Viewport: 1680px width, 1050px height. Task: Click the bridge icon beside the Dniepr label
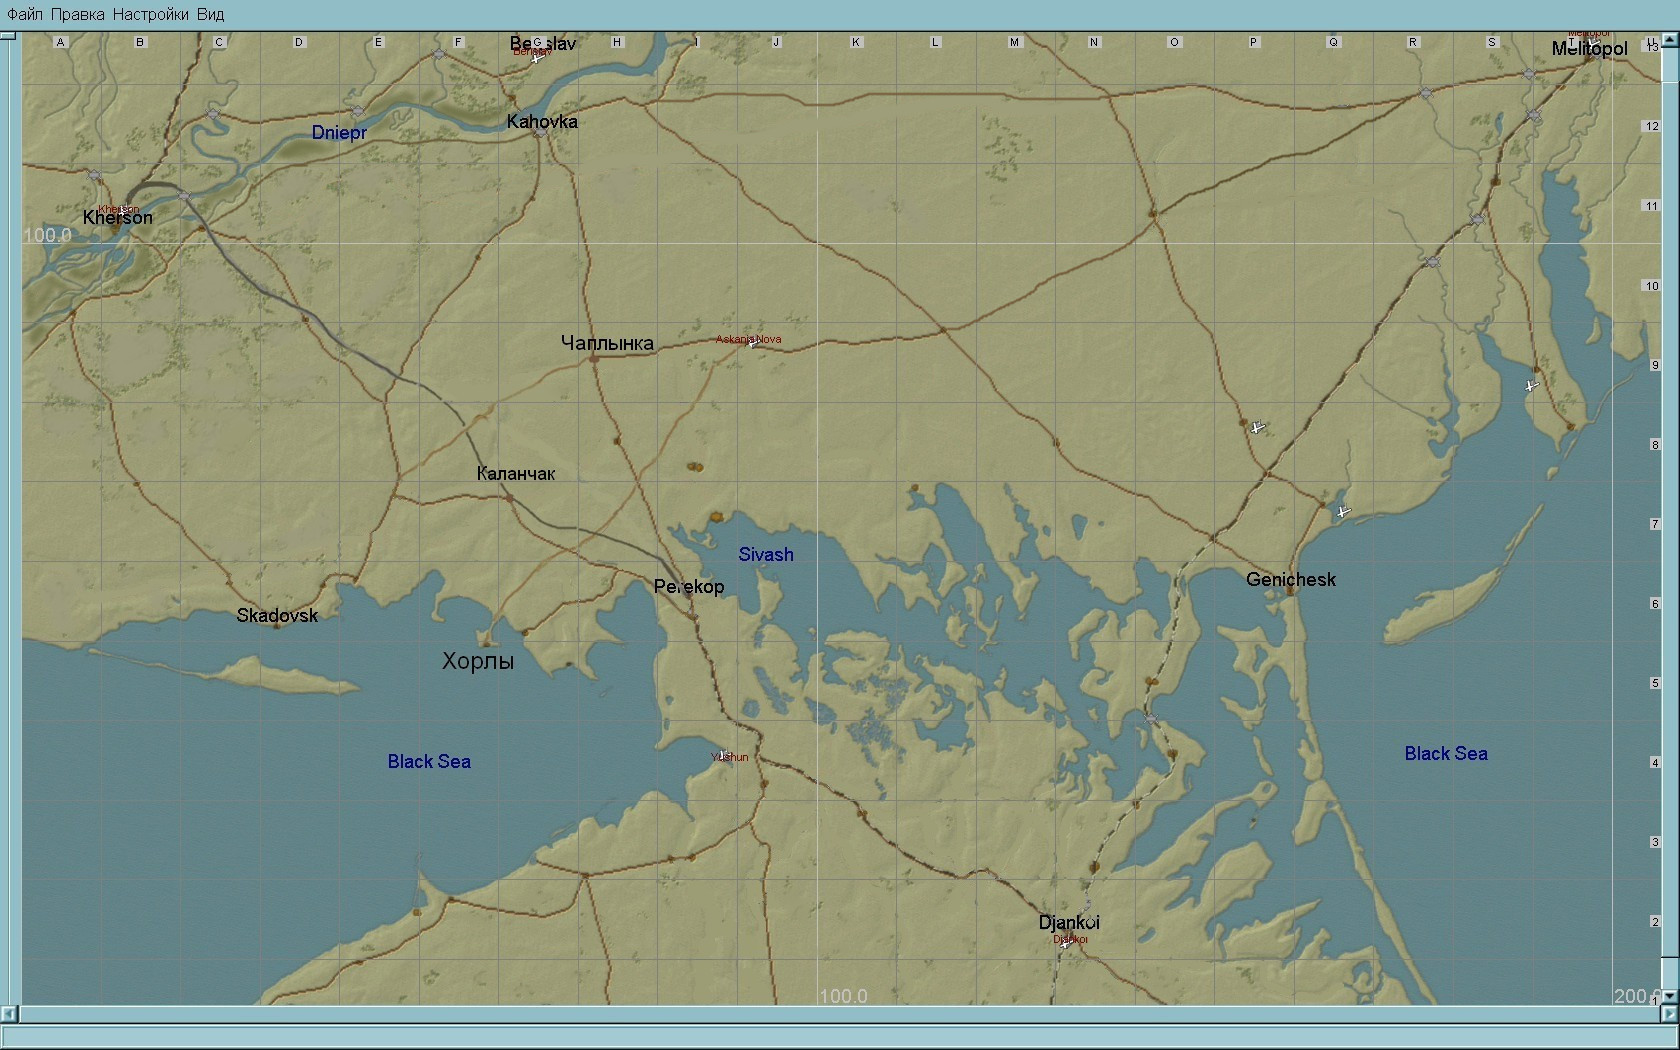pyautogui.click(x=358, y=111)
